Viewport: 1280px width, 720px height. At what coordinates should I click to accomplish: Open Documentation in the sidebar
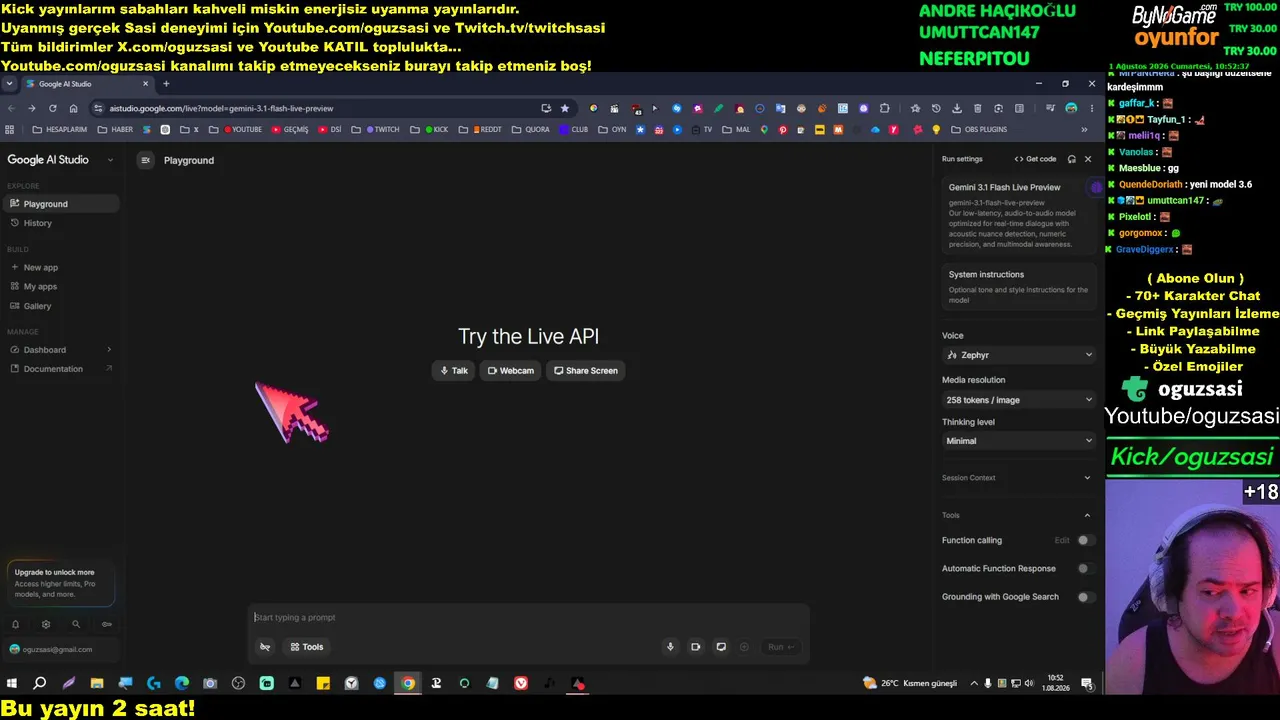pos(60,369)
